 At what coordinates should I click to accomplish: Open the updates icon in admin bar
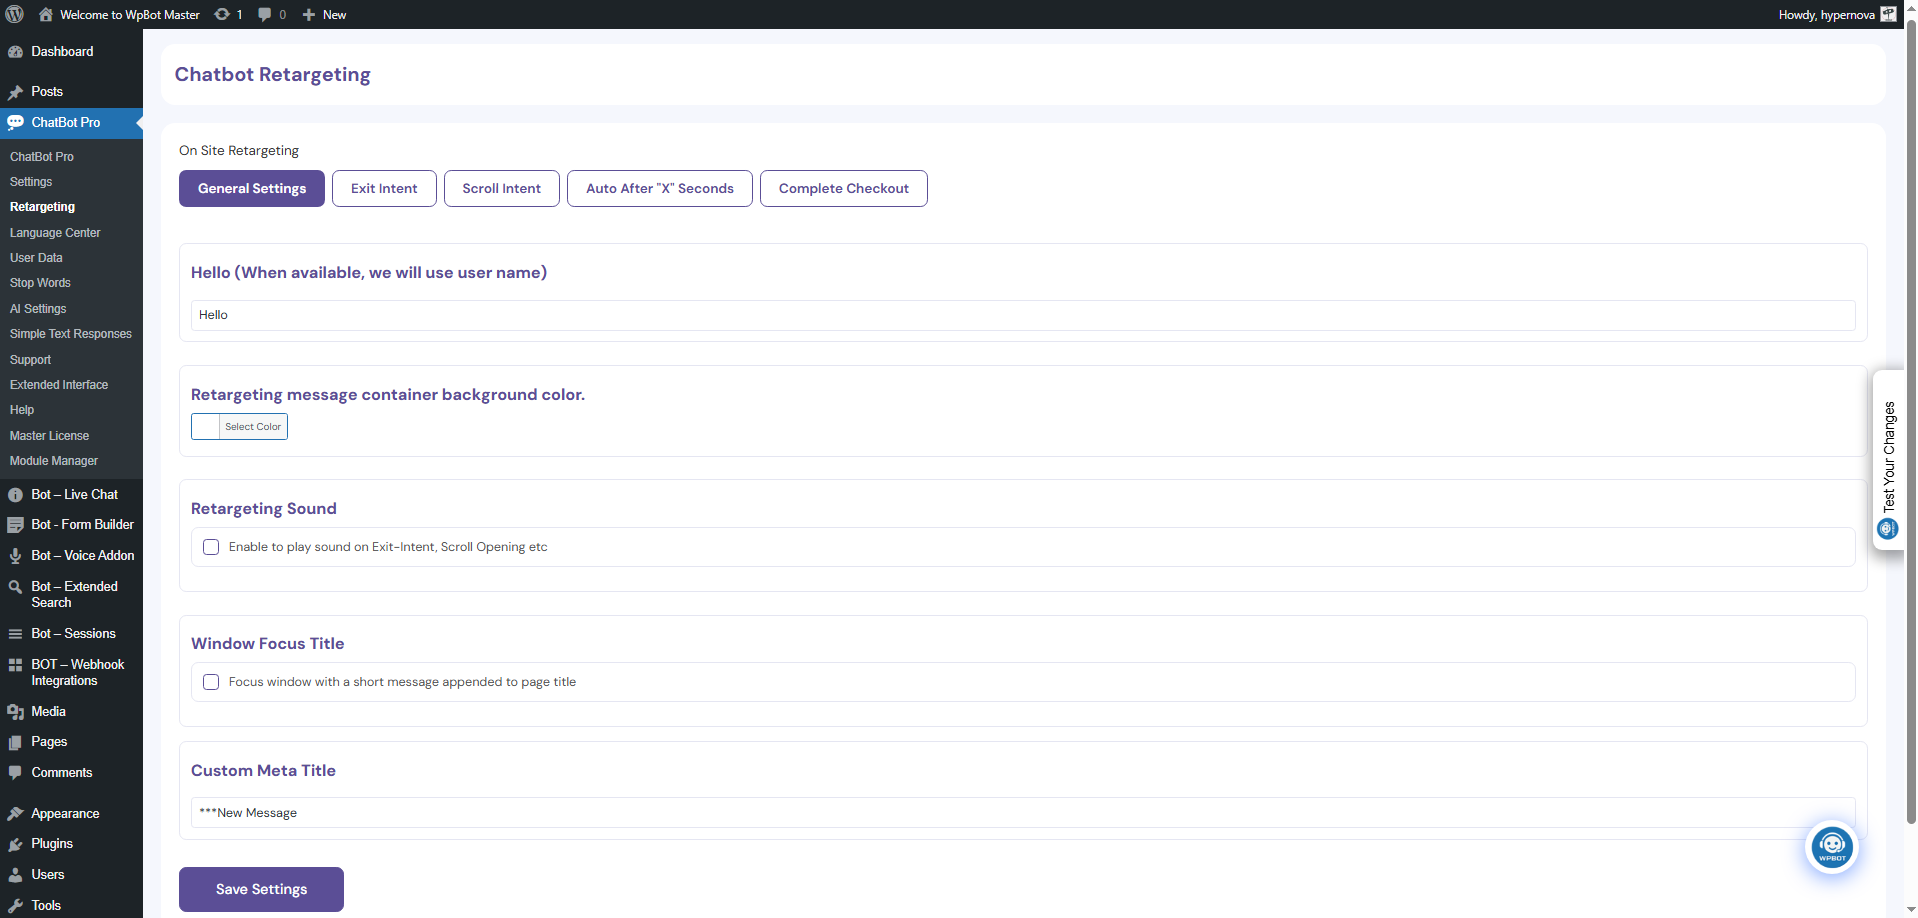[223, 14]
